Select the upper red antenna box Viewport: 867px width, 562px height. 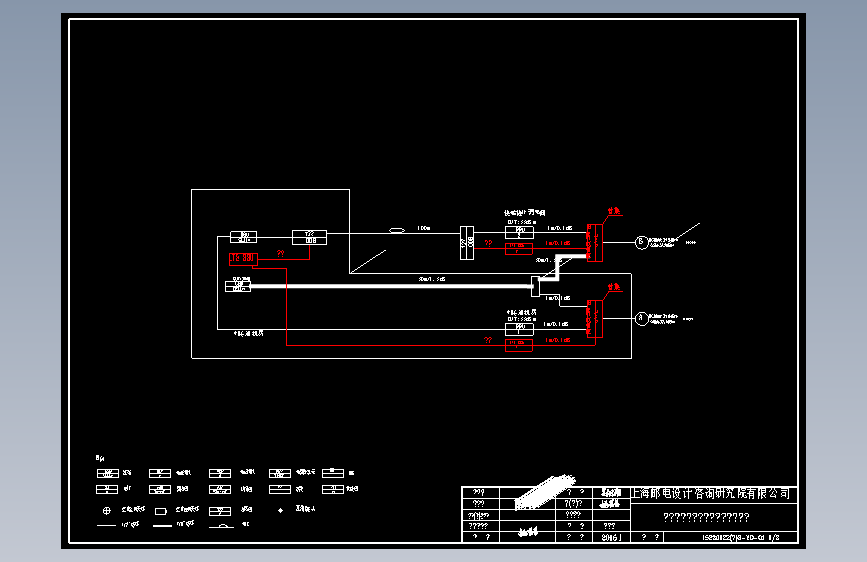pos(594,243)
